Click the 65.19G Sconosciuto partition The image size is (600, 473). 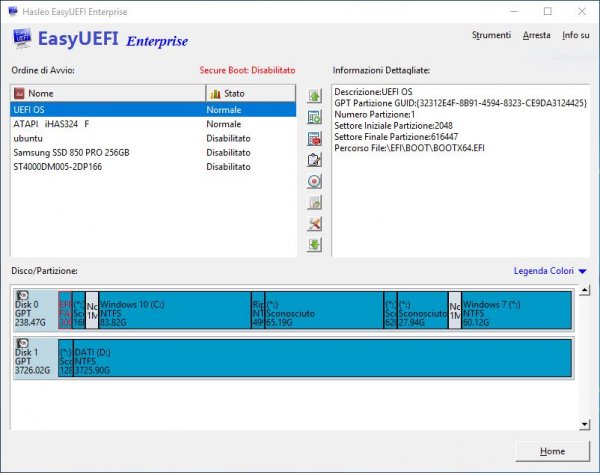tap(324, 310)
